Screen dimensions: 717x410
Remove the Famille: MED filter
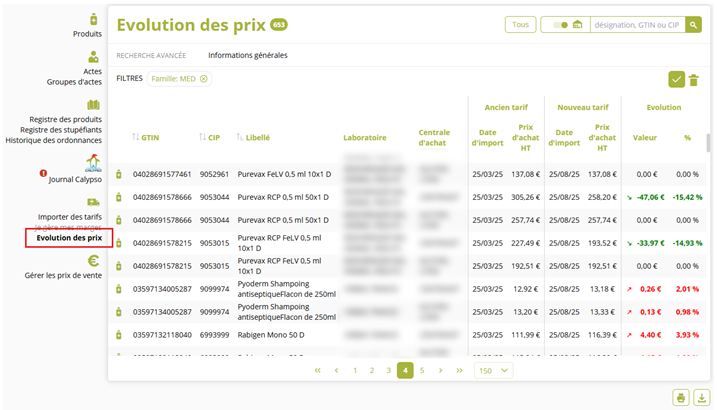(x=203, y=79)
